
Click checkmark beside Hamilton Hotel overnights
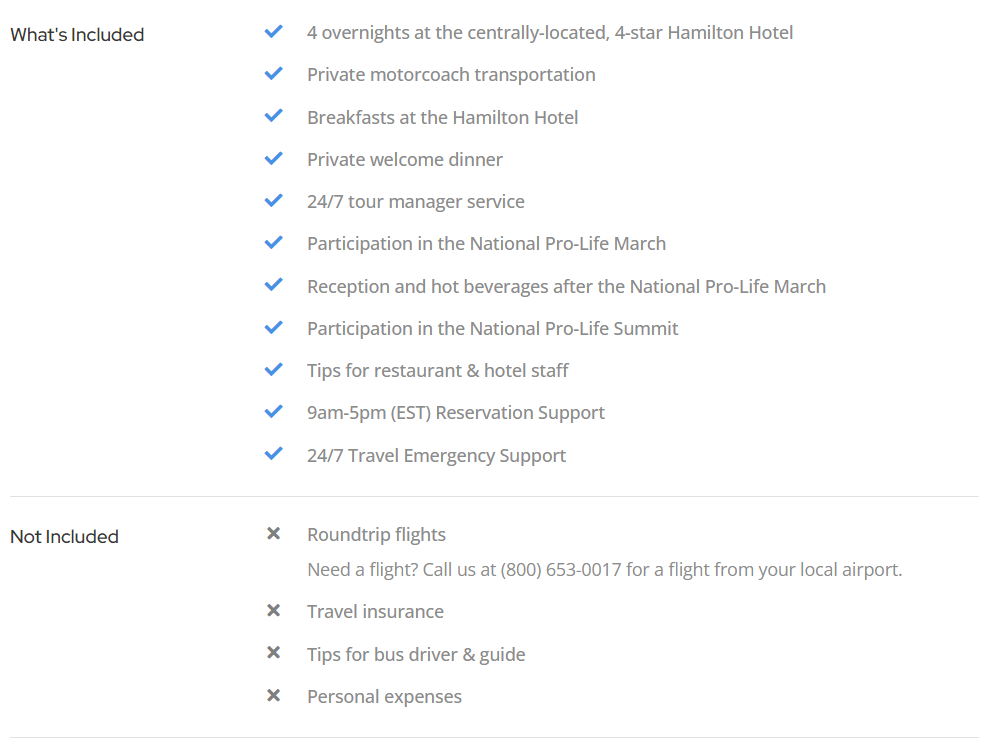point(273,31)
